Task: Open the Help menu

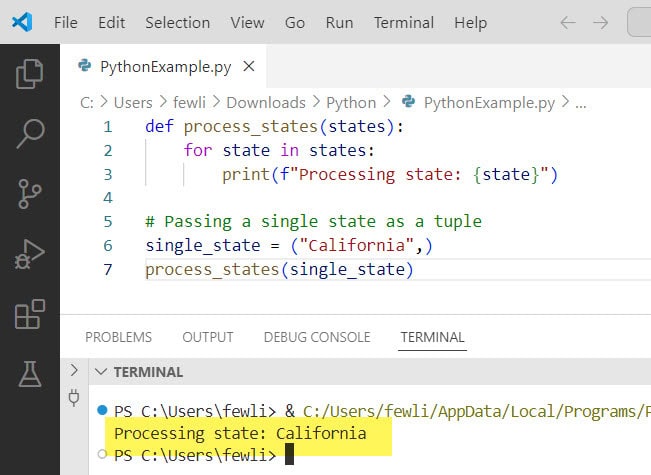Action: 470,22
